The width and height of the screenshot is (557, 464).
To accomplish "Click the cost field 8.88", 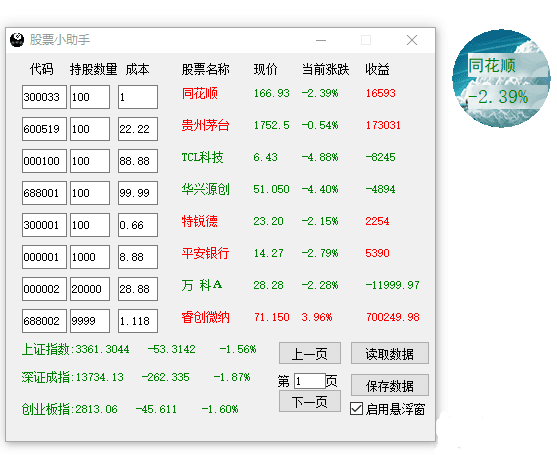I will 138,257.
